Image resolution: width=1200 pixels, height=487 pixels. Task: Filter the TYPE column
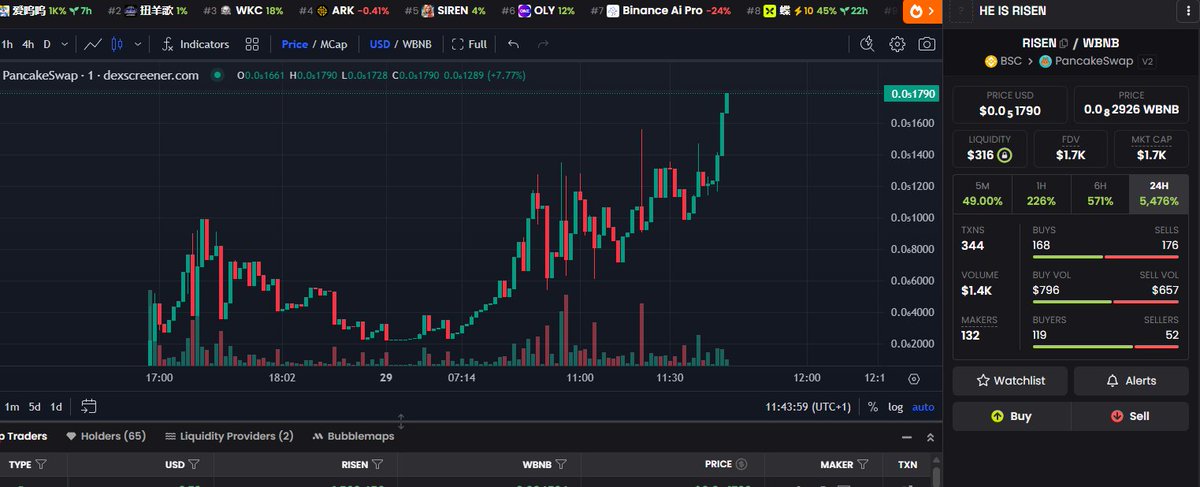pos(41,464)
